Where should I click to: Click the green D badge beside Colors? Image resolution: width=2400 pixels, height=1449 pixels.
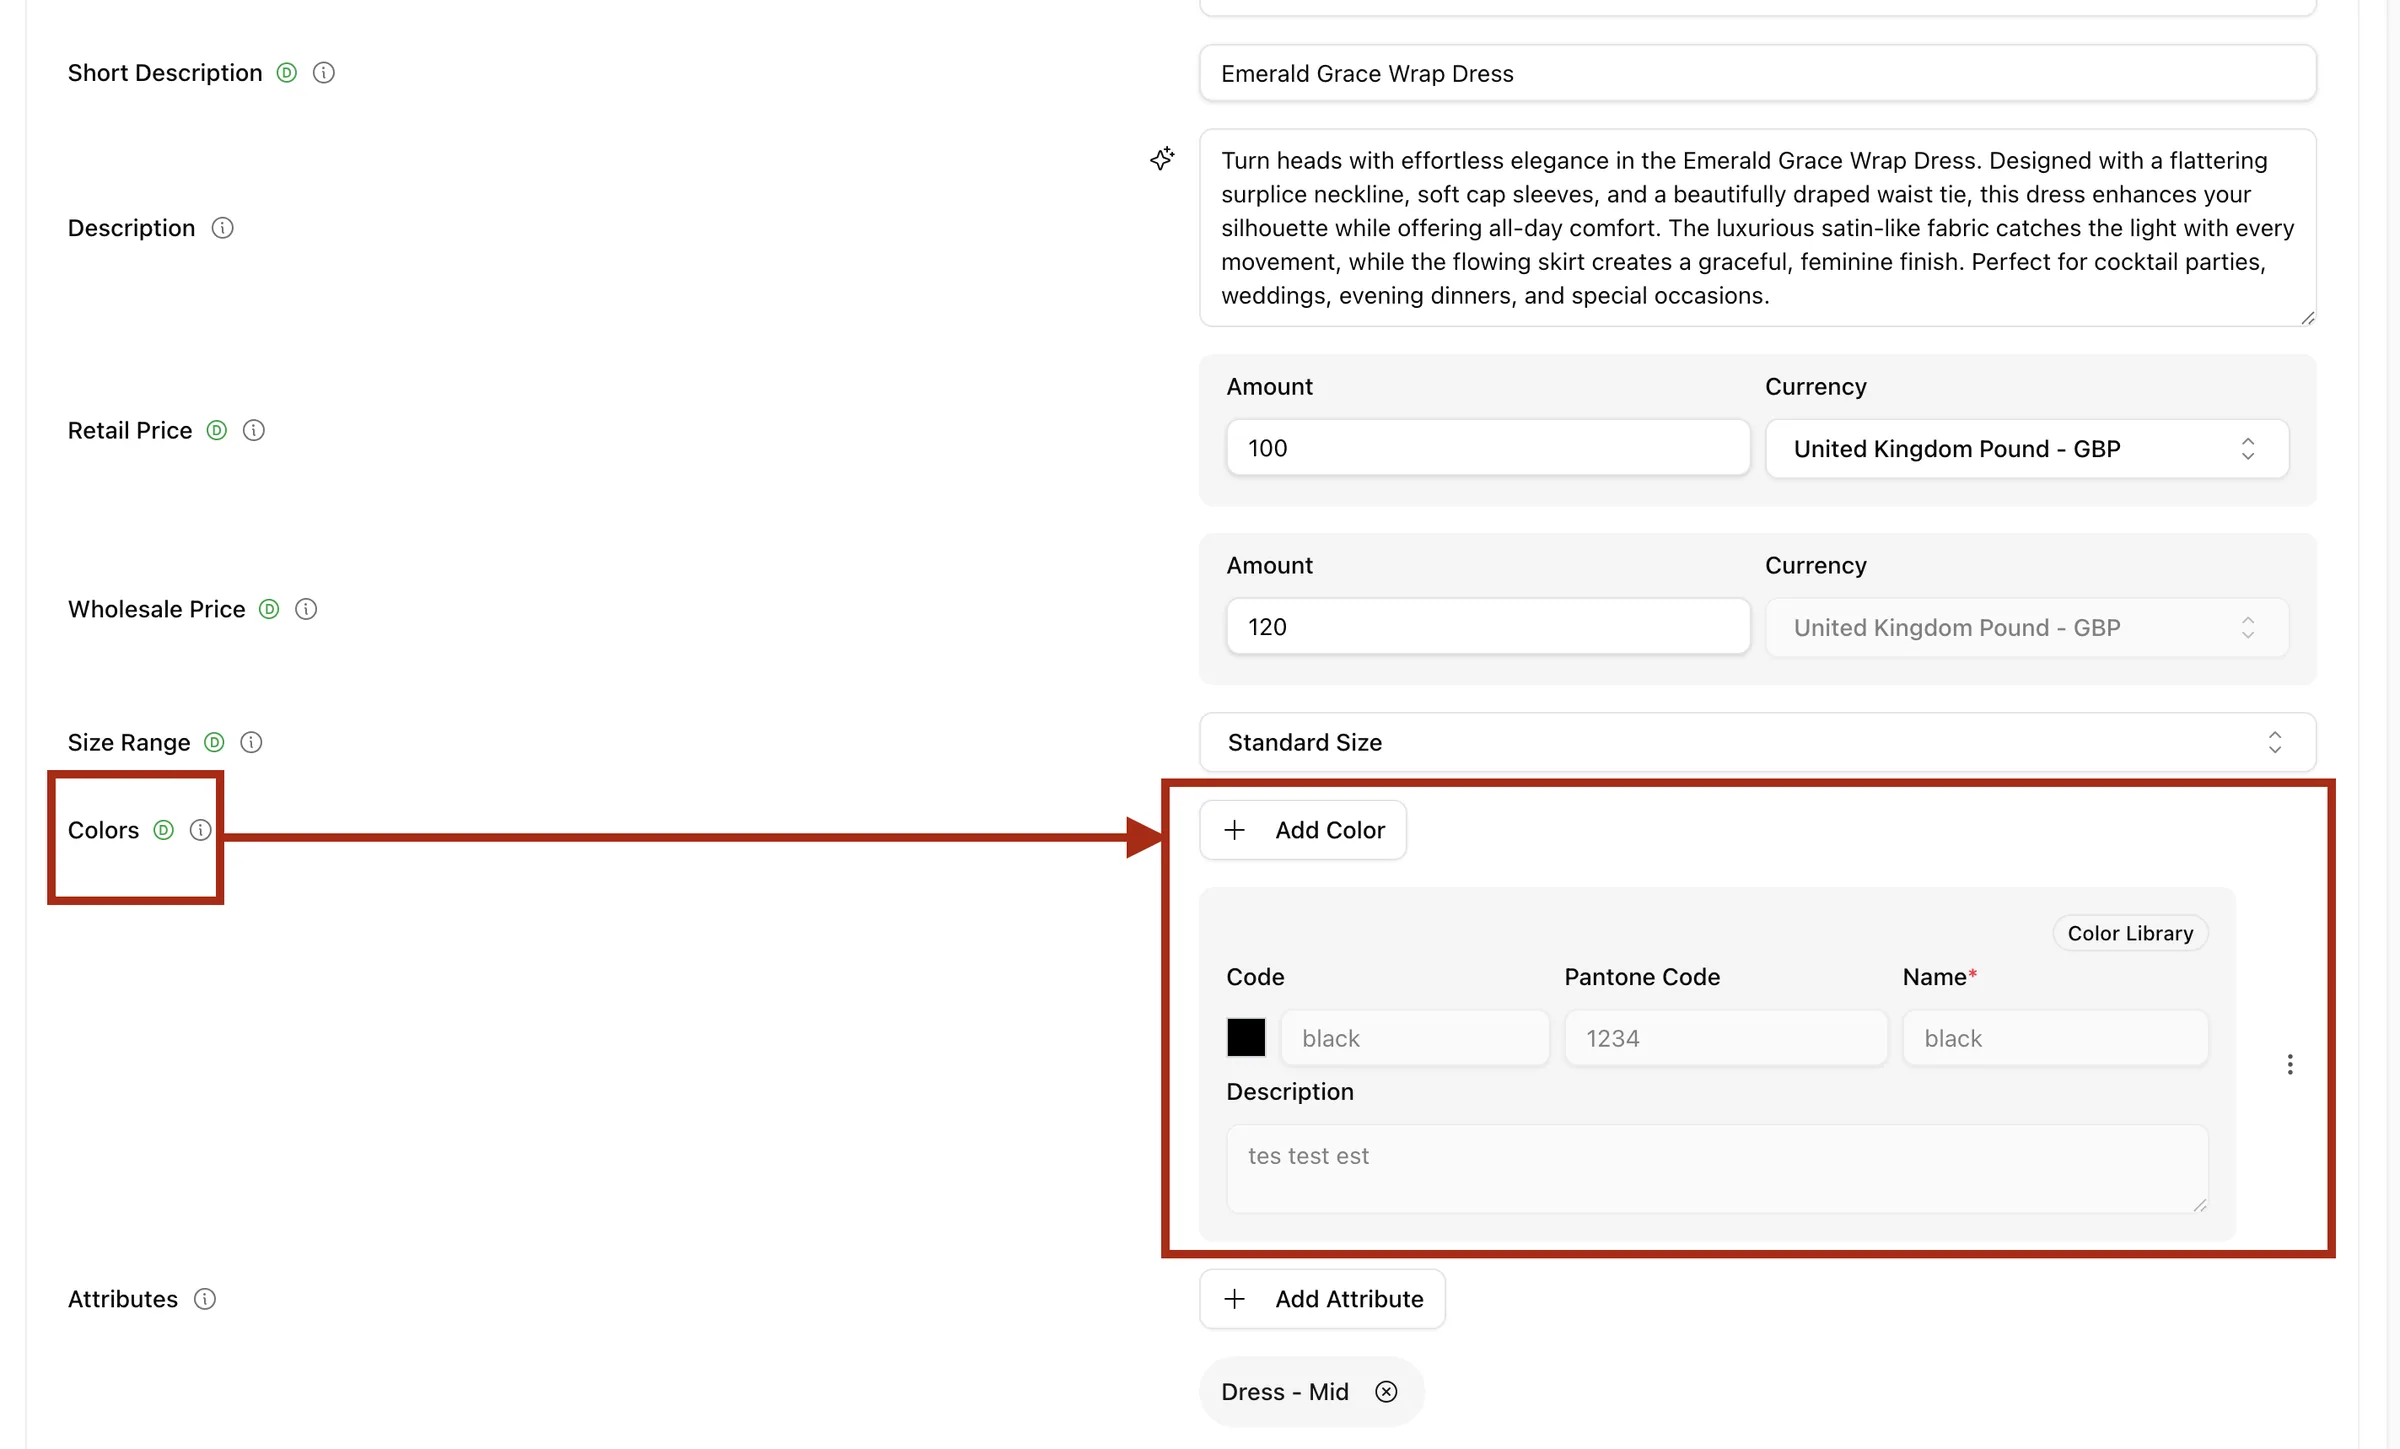click(x=164, y=830)
